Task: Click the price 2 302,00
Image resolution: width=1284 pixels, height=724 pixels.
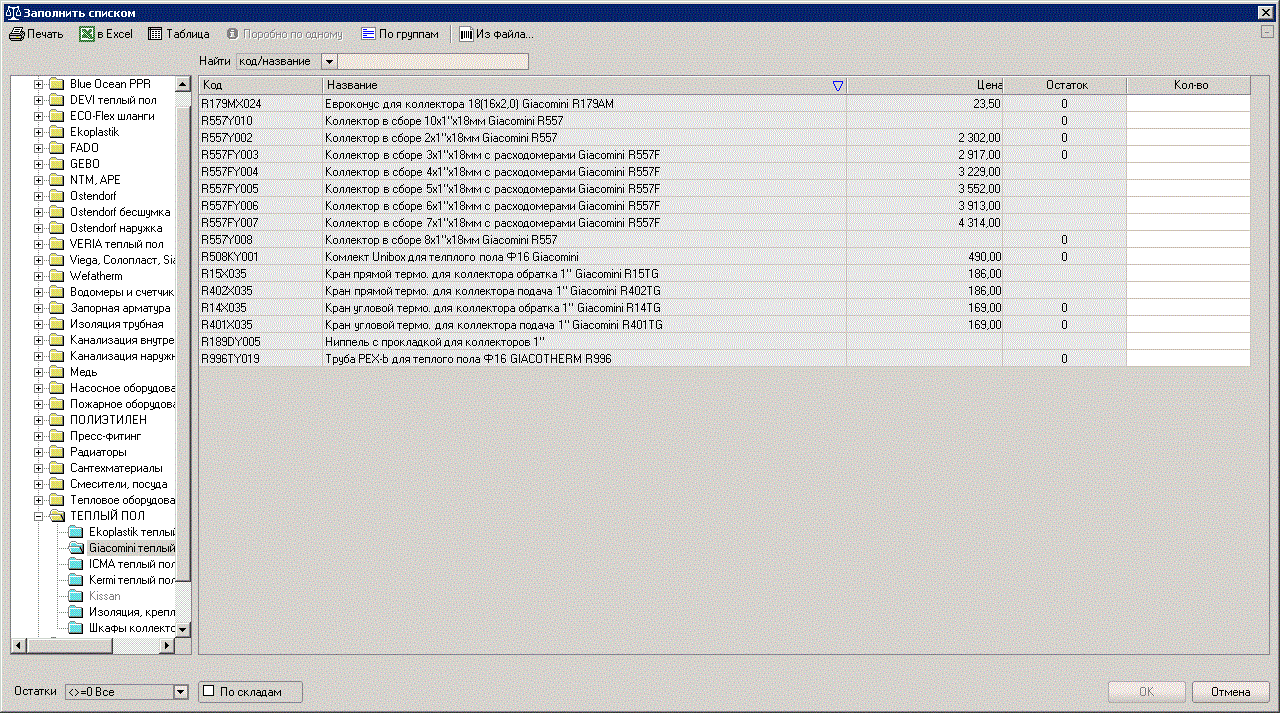Action: [x=979, y=138]
